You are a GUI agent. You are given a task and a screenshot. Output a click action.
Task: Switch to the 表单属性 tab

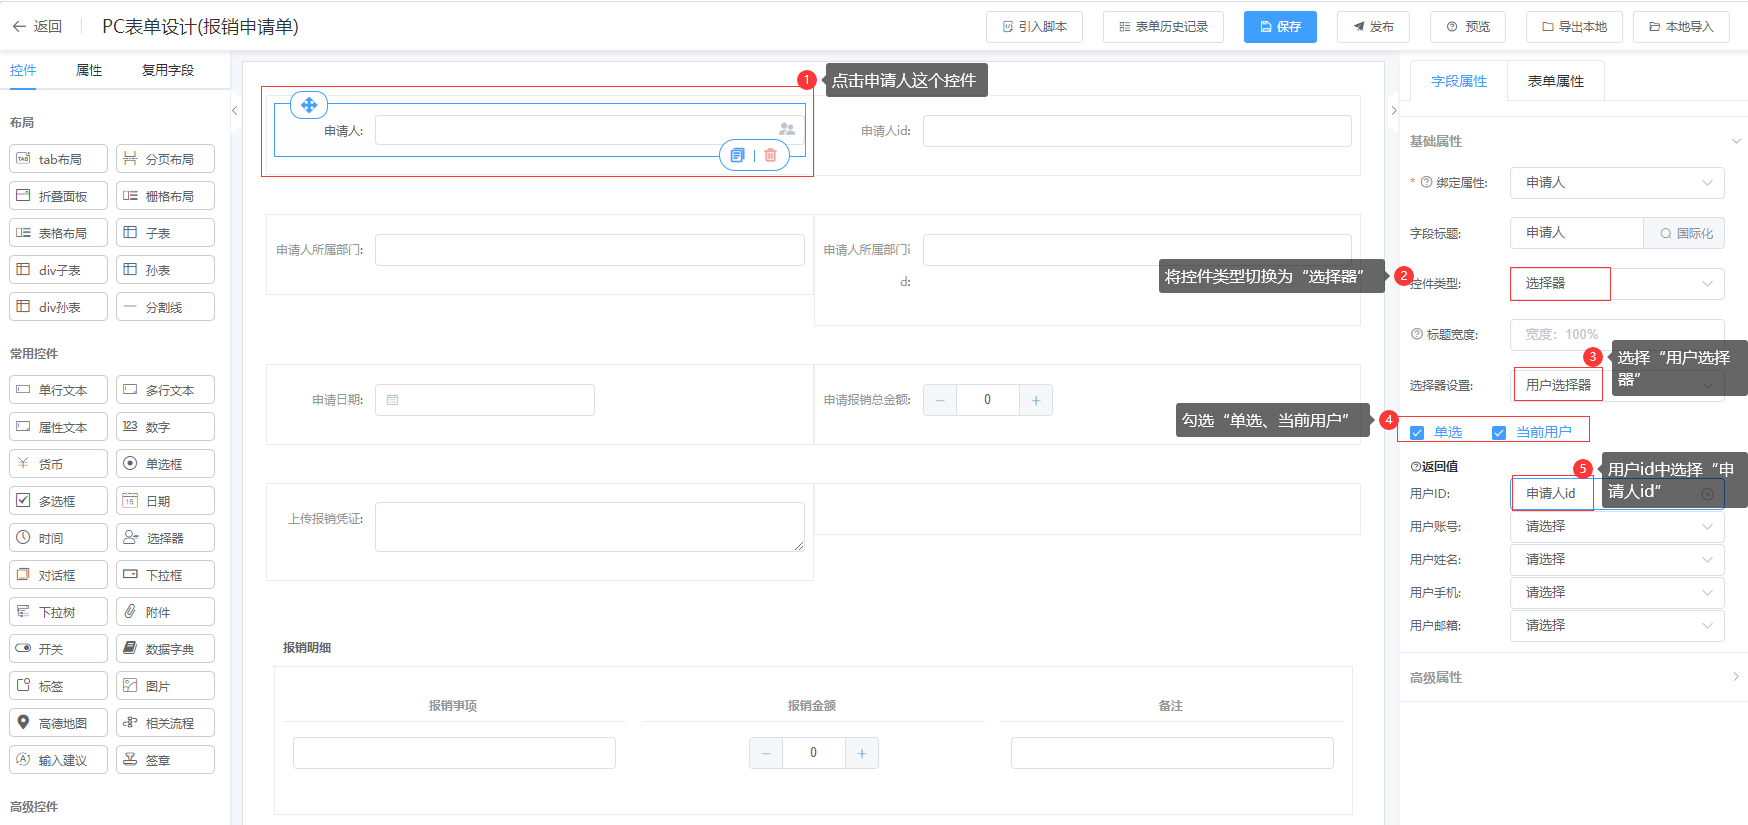tap(1555, 82)
